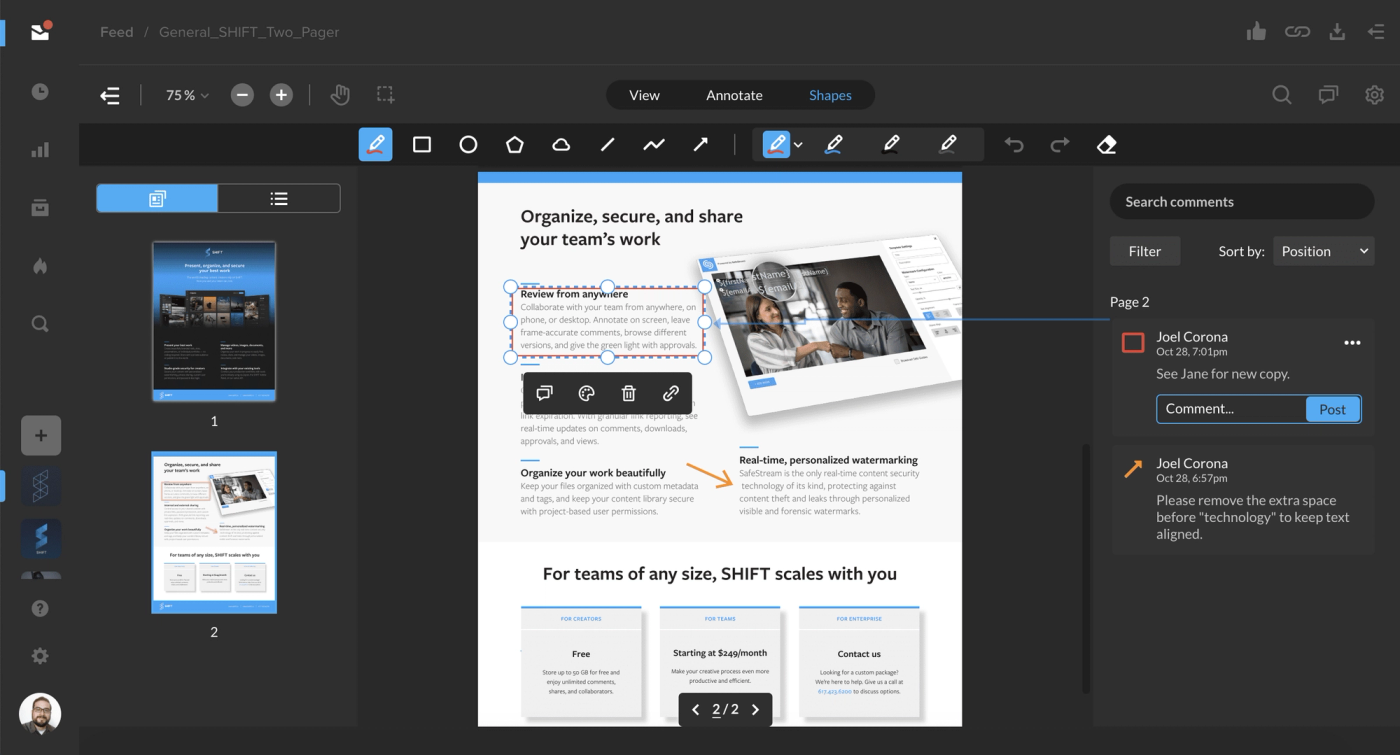This screenshot has width=1400, height=755.
Task: Collapse the left thumbnails panel
Action: [x=110, y=95]
